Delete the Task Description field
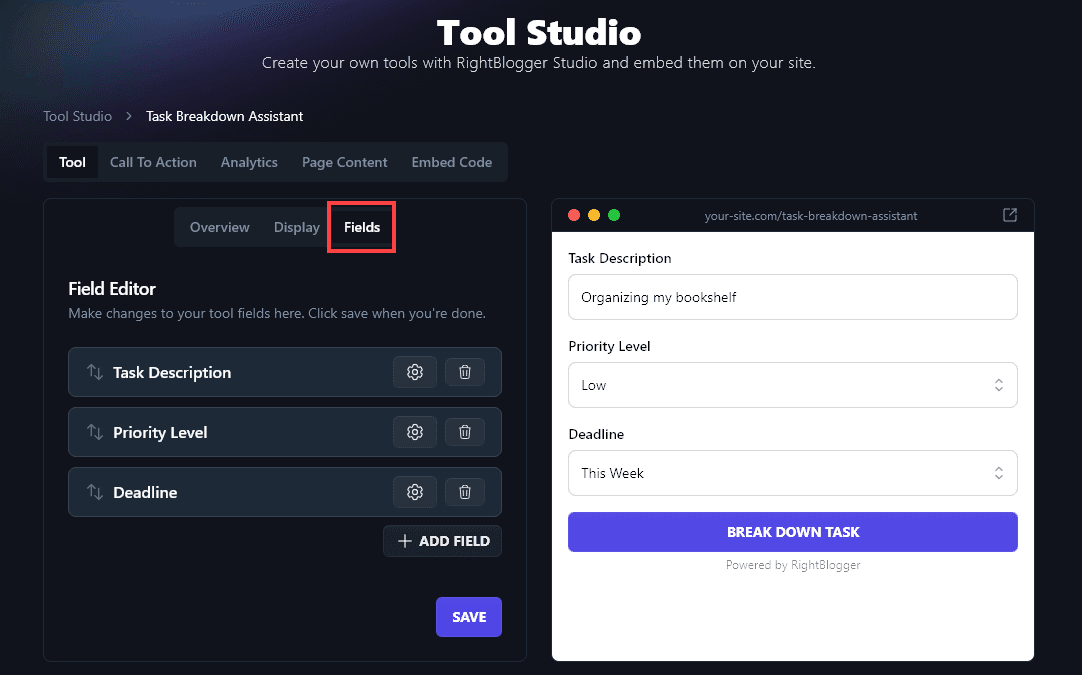 464,371
